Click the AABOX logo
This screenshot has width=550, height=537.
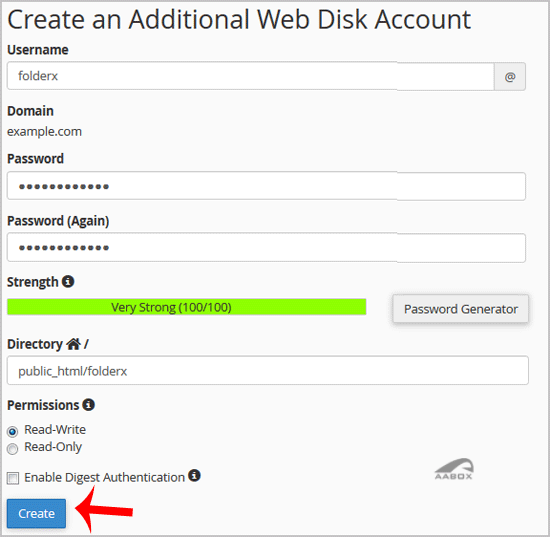click(x=454, y=469)
